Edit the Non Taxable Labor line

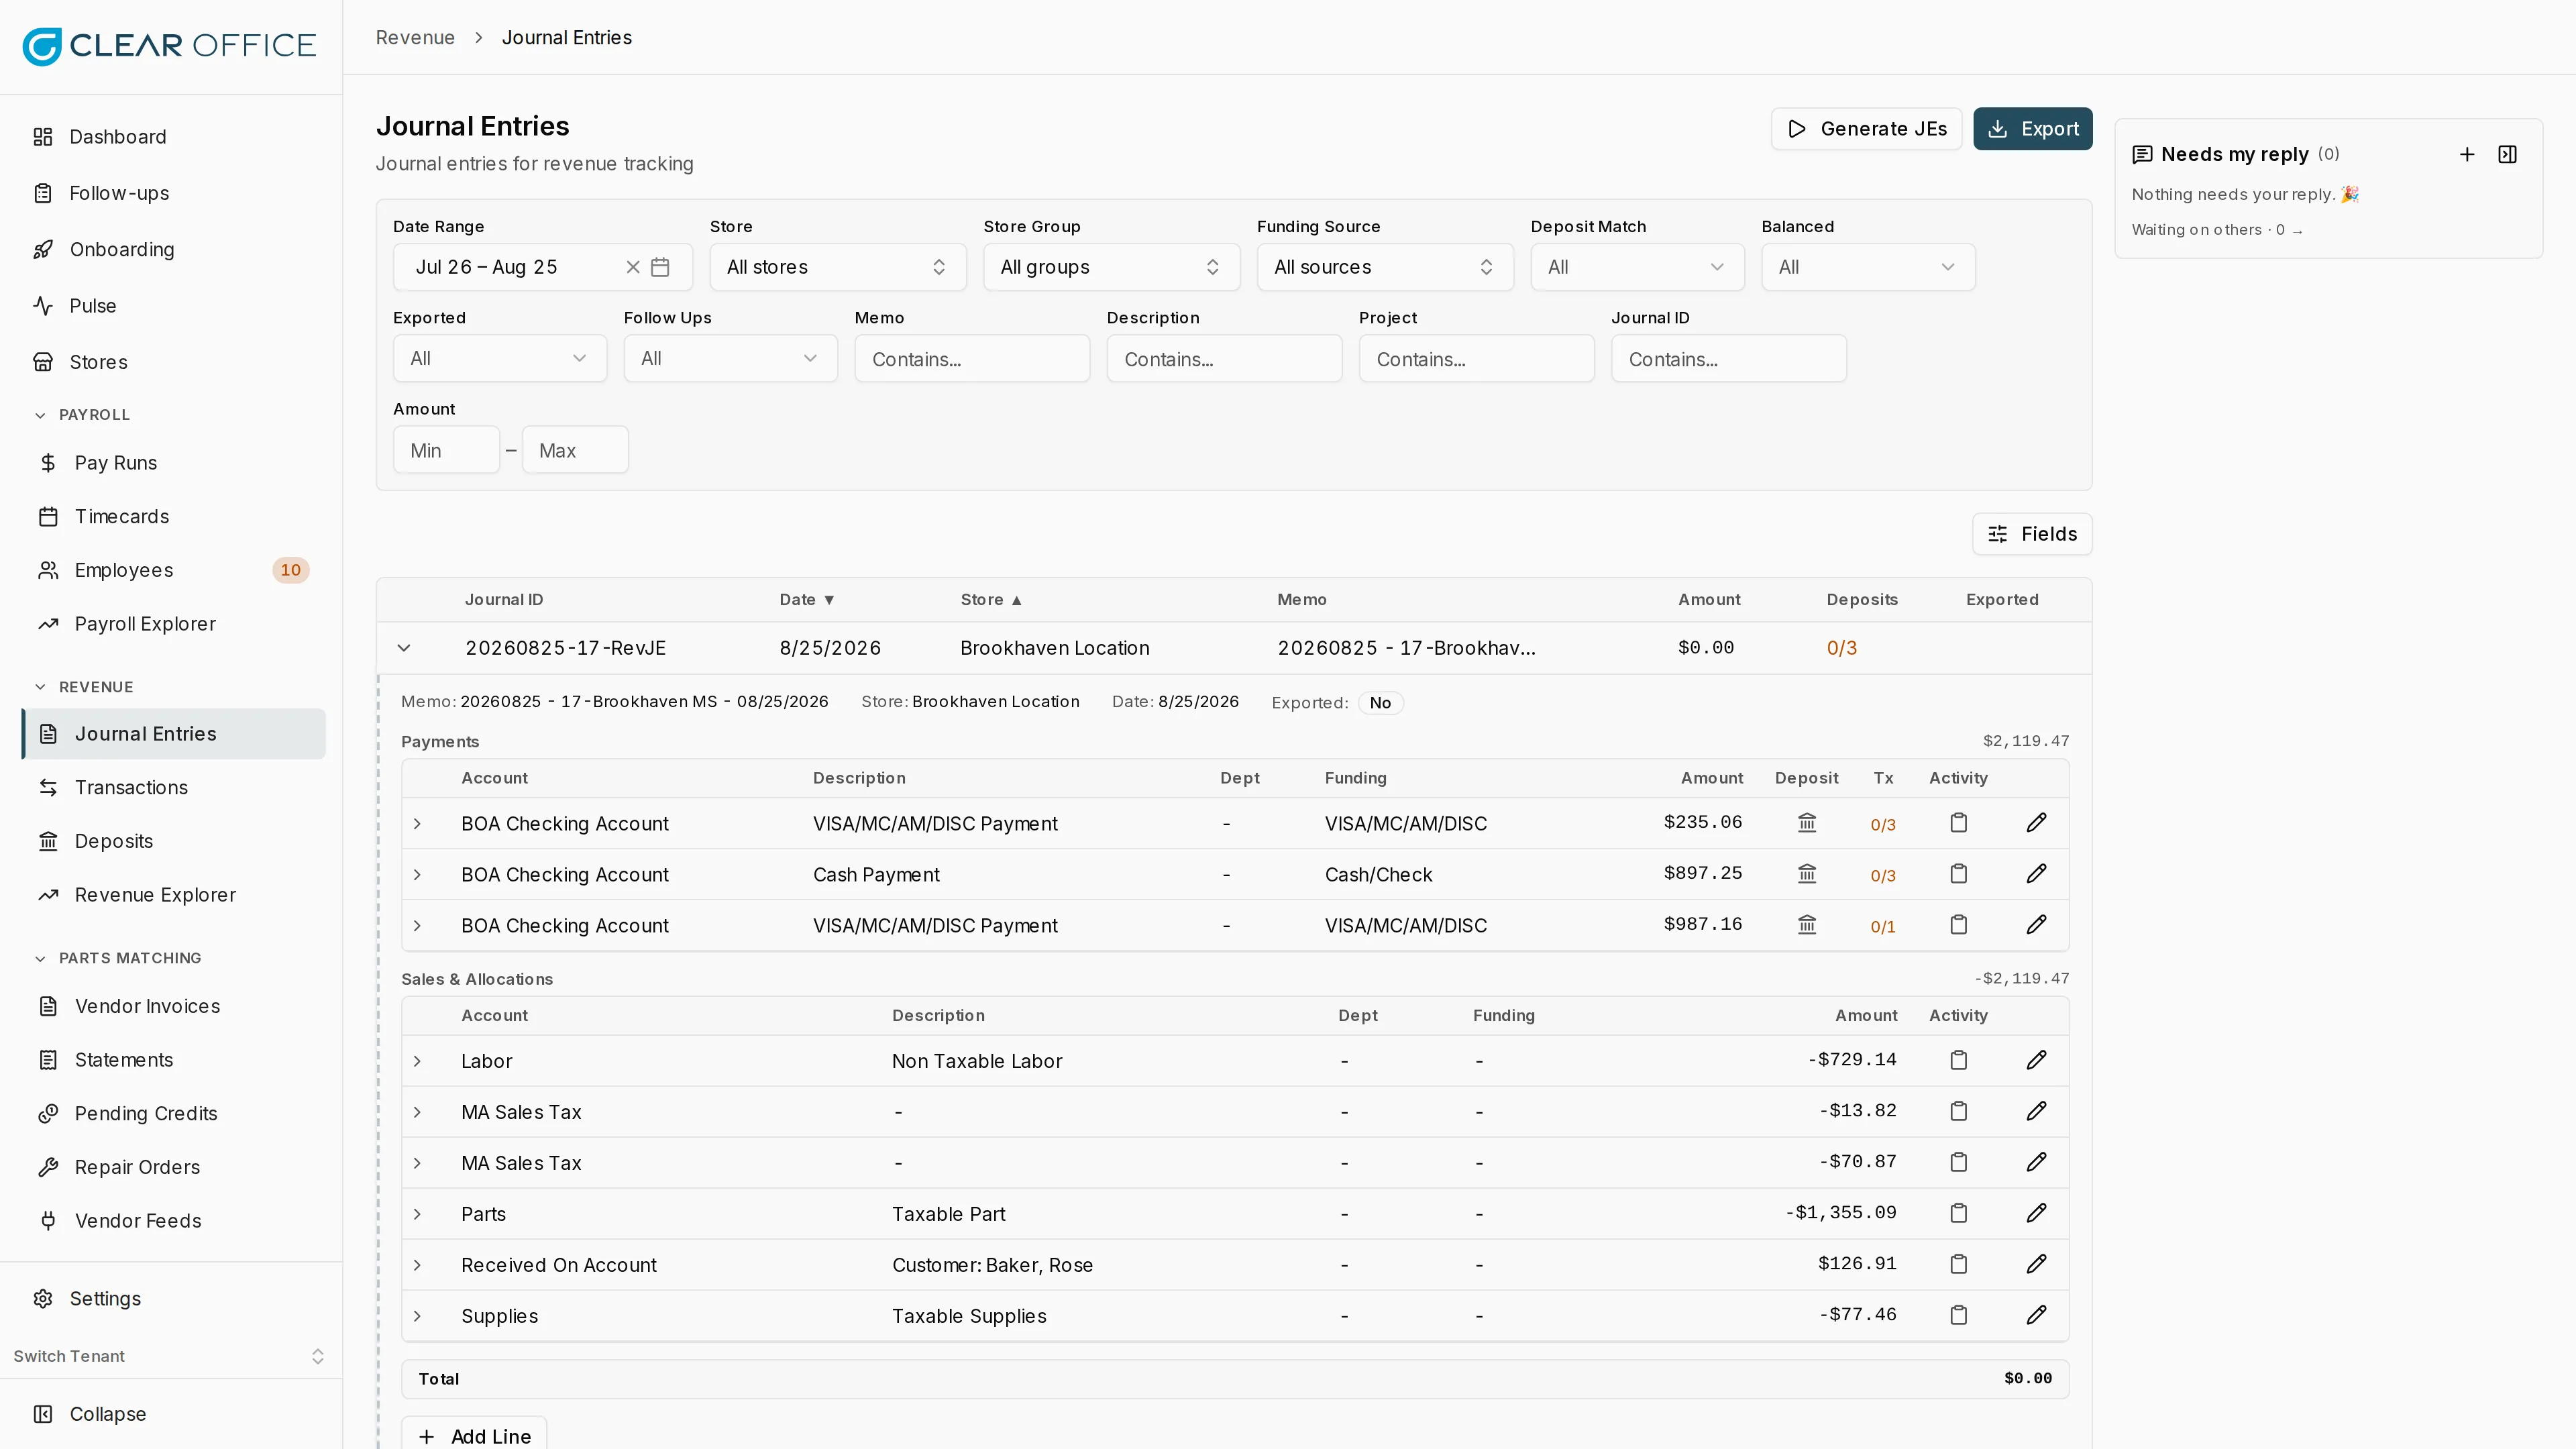tap(2036, 1060)
